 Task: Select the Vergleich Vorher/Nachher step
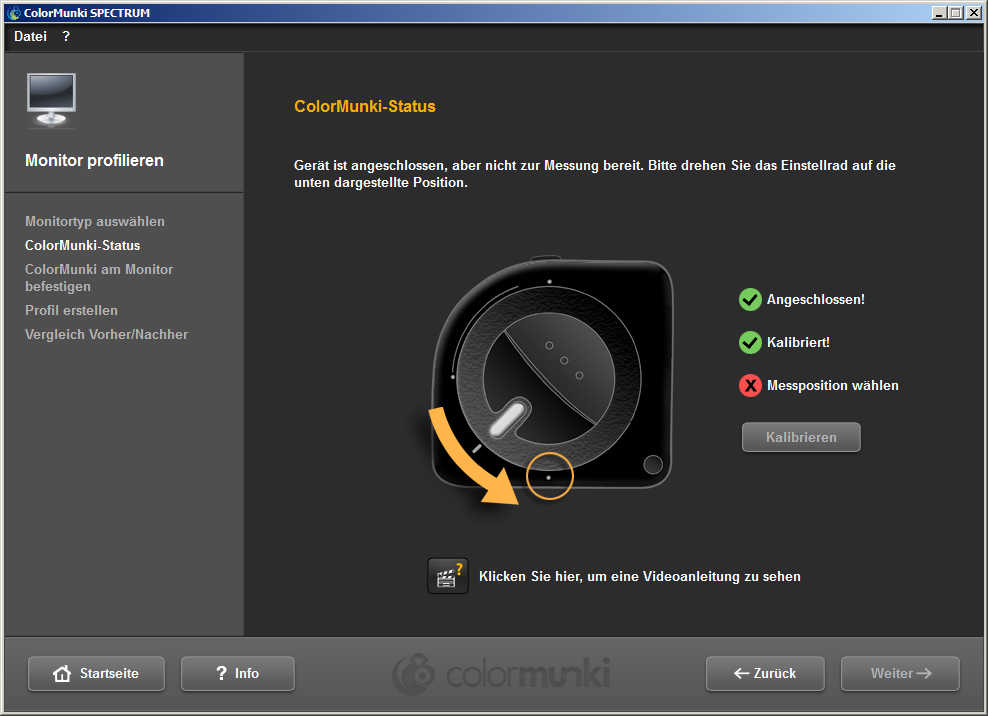point(106,334)
